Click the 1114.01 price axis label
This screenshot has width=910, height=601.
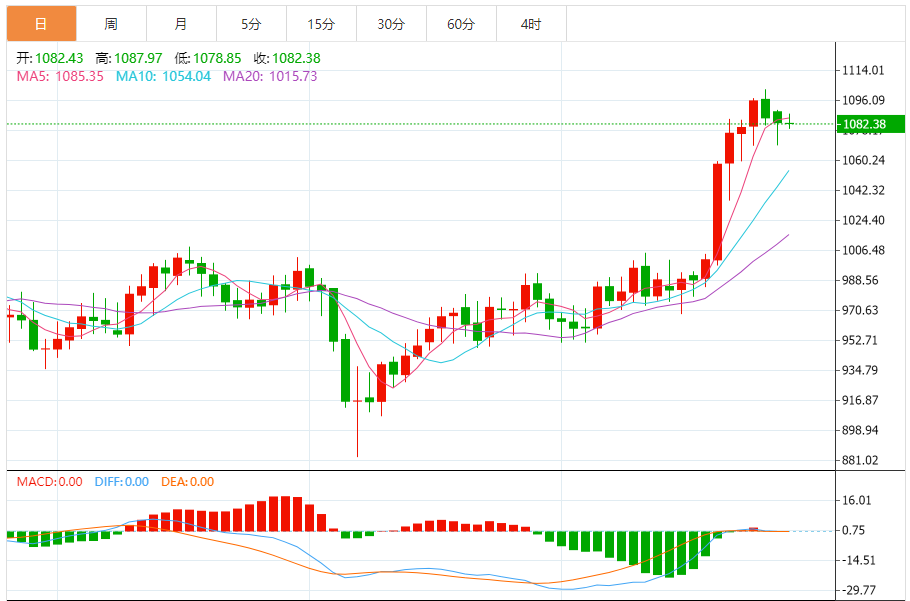(x=864, y=70)
